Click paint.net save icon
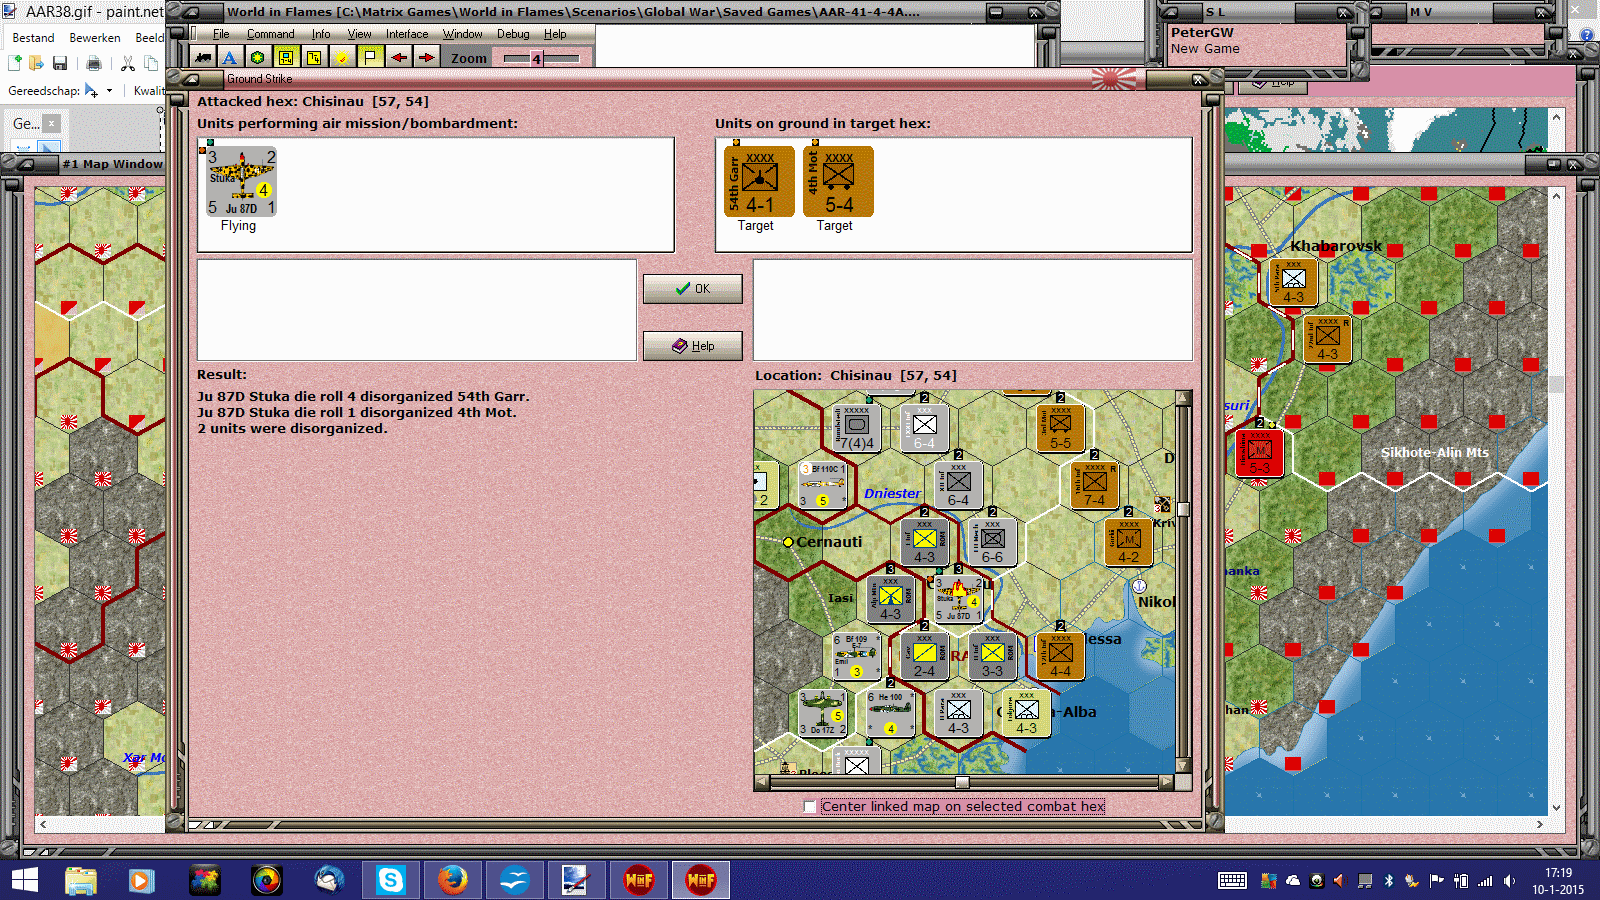This screenshot has width=1600, height=900. (60, 63)
